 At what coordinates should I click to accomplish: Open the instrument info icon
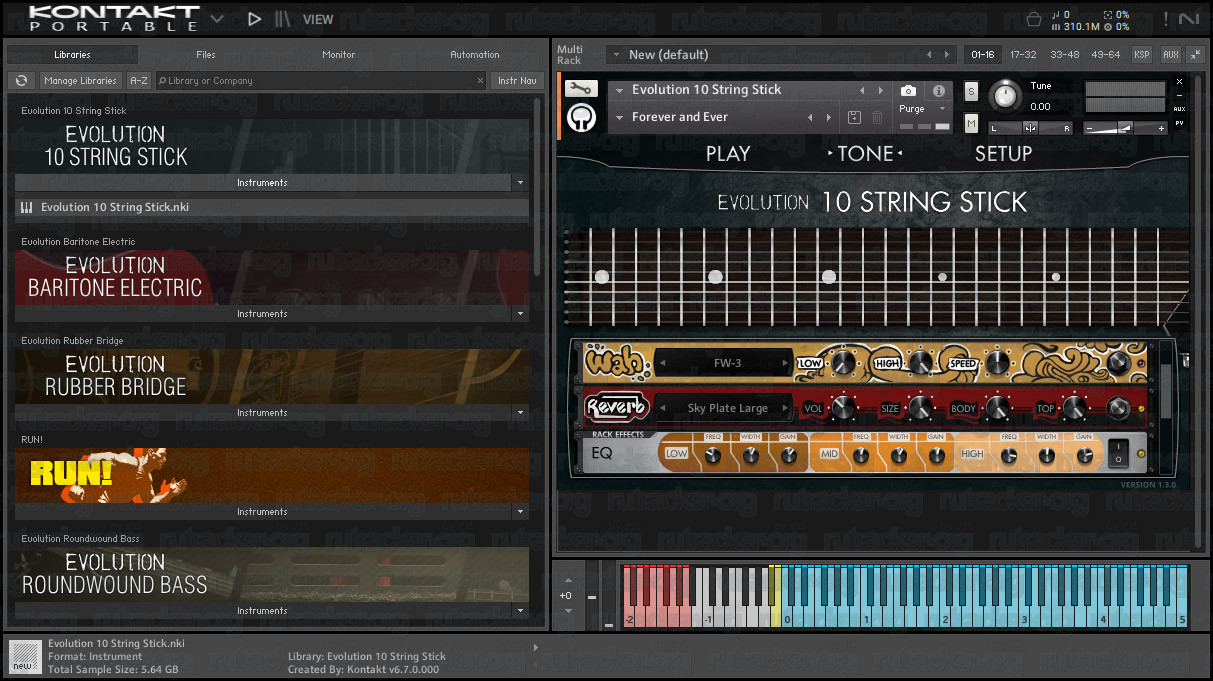(939, 91)
